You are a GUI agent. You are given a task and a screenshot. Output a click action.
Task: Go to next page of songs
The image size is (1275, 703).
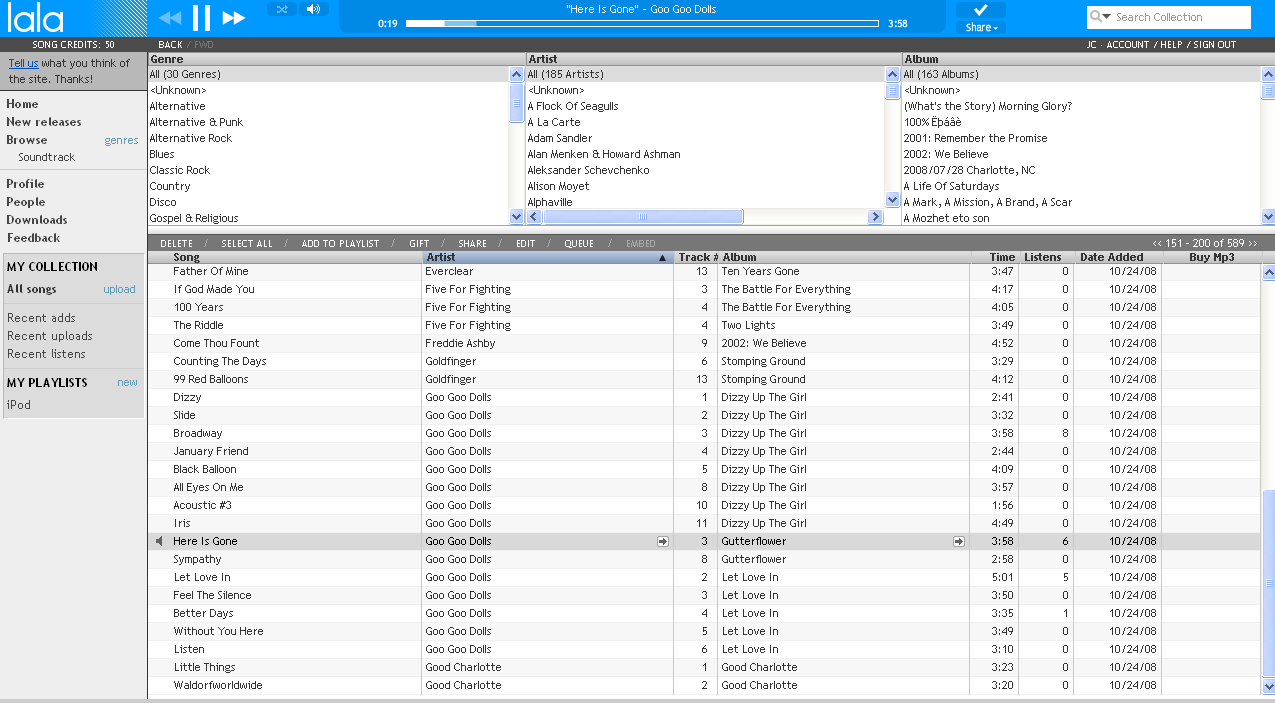click(x=1251, y=243)
